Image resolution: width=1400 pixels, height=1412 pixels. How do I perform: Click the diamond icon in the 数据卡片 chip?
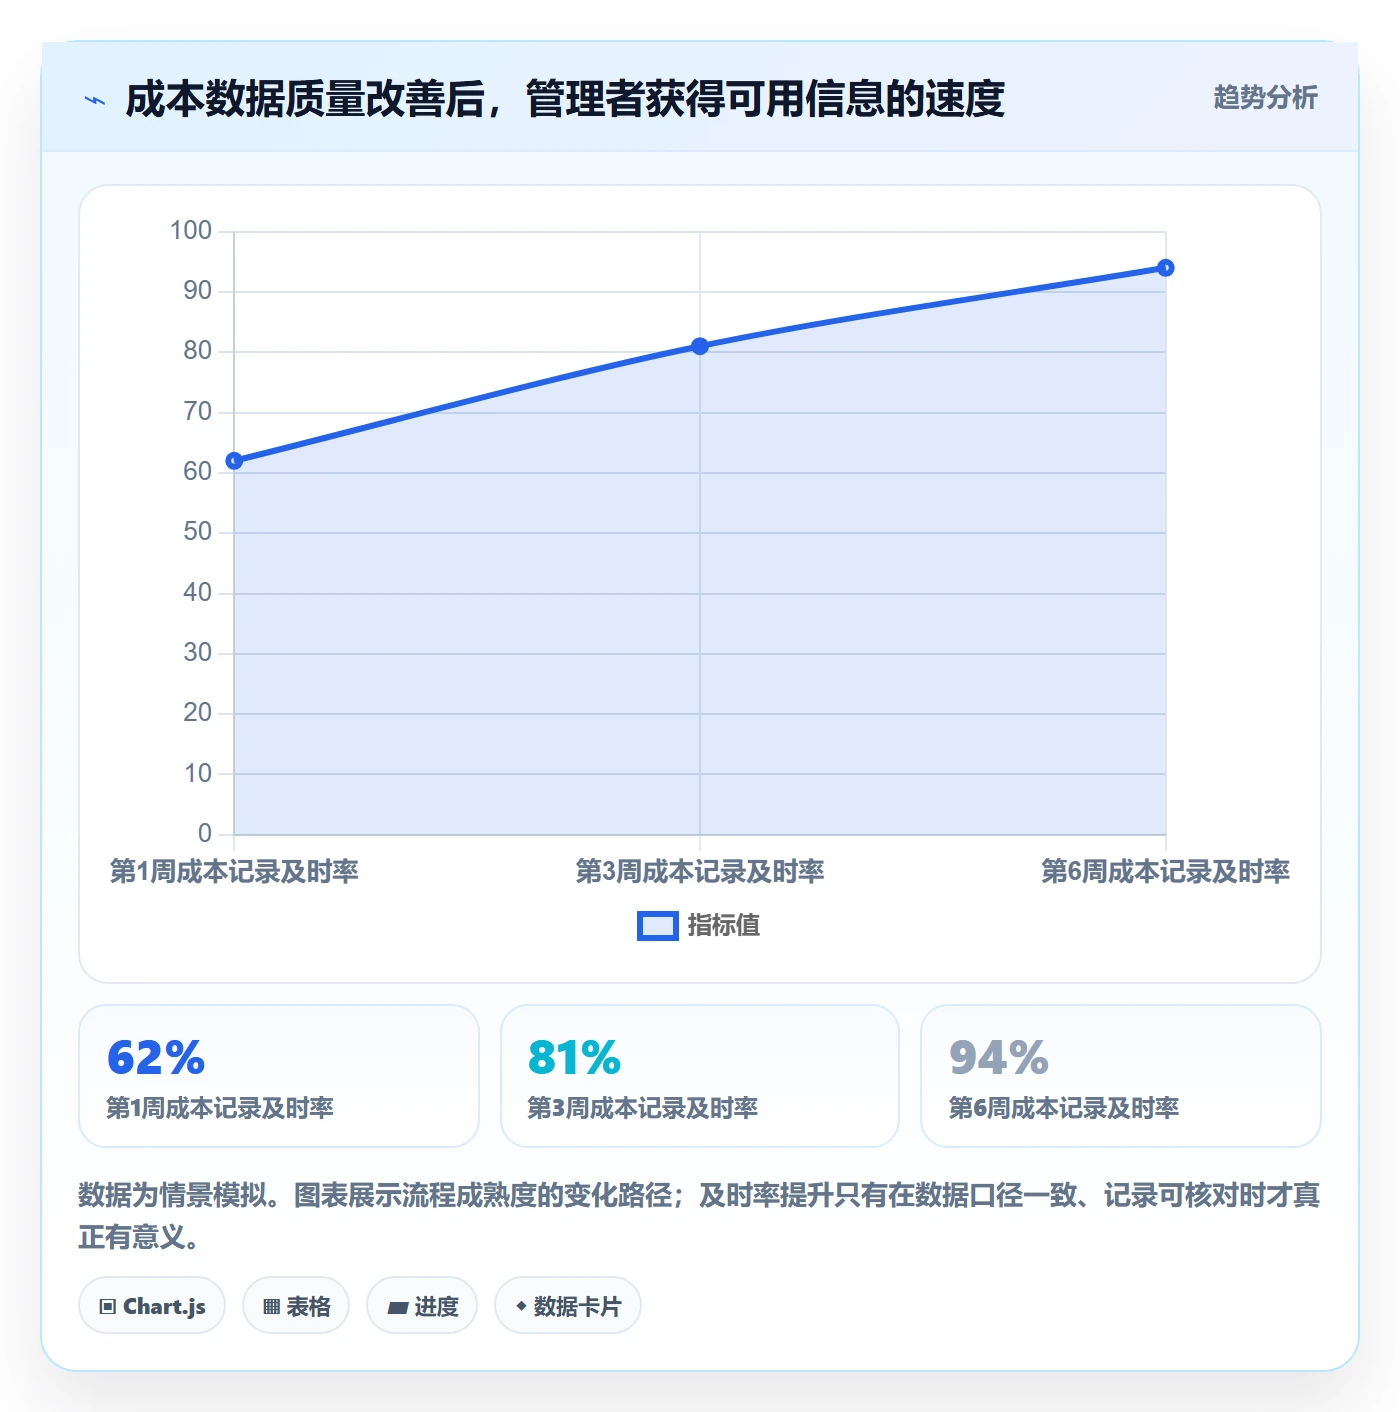521,1306
